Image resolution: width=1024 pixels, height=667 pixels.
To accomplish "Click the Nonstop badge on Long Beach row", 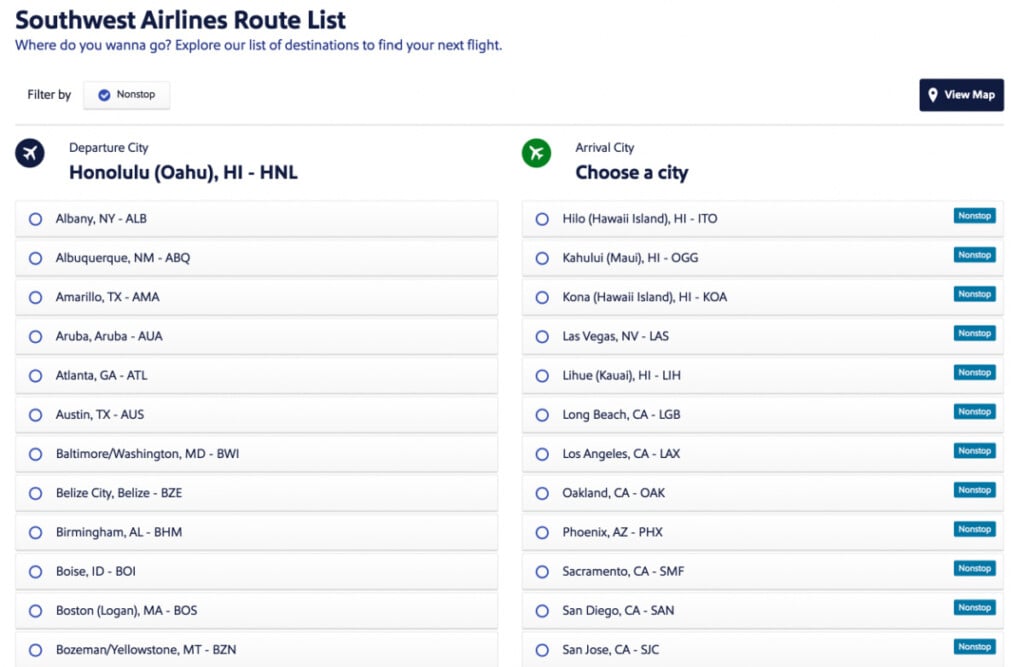I will pos(974,412).
